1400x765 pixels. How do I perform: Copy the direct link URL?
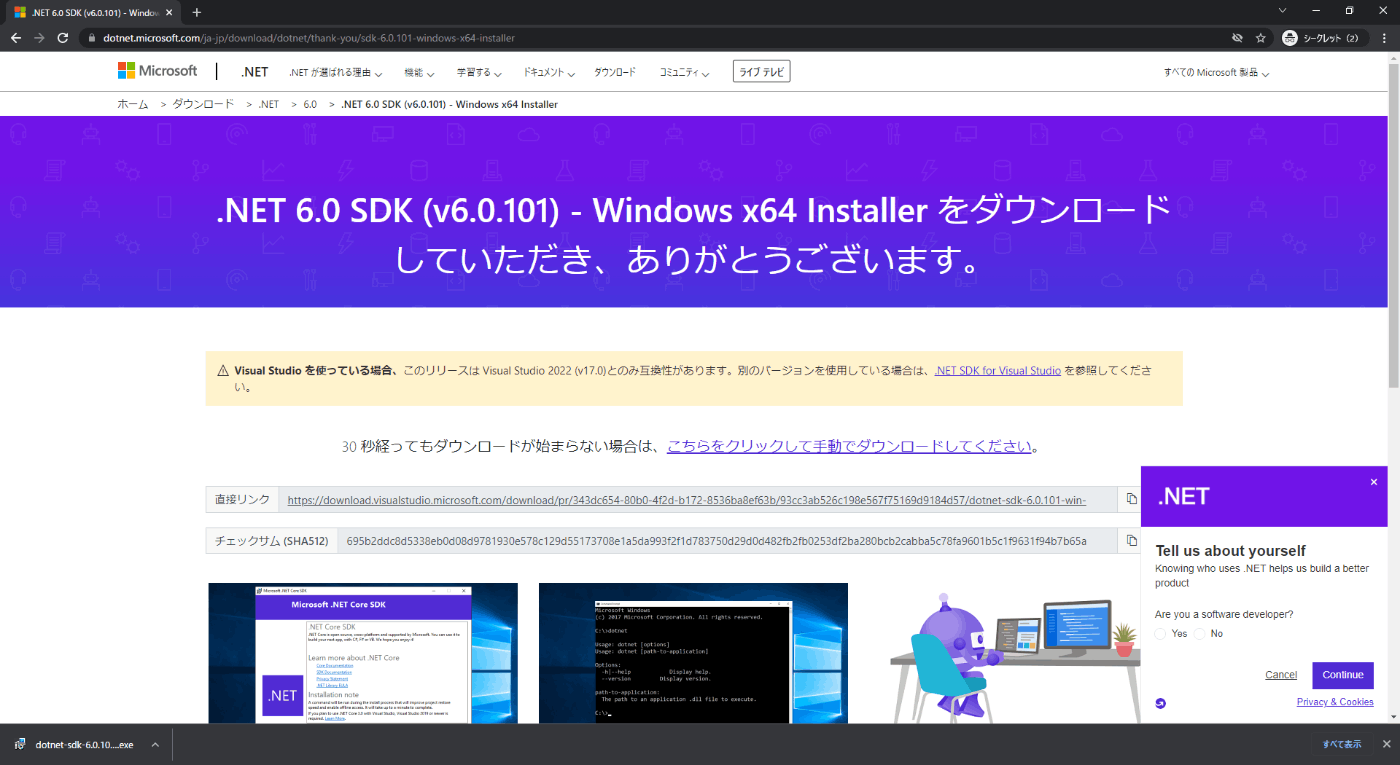tap(1131, 499)
